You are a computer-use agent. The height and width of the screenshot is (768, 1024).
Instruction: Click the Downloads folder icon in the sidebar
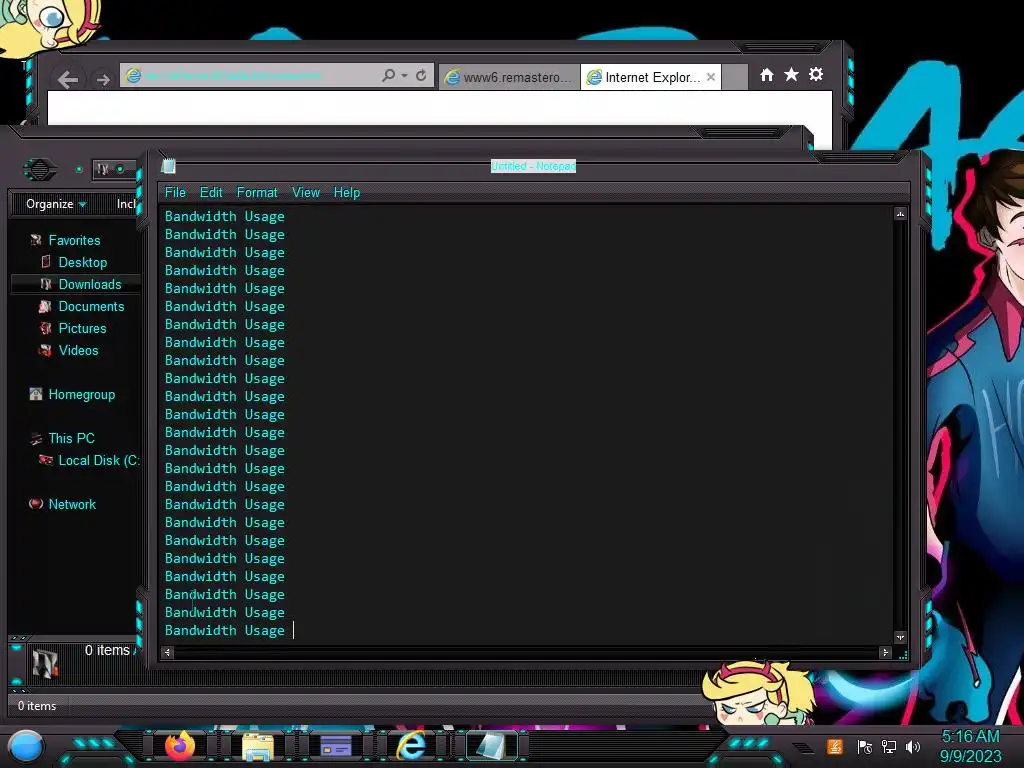(x=46, y=284)
